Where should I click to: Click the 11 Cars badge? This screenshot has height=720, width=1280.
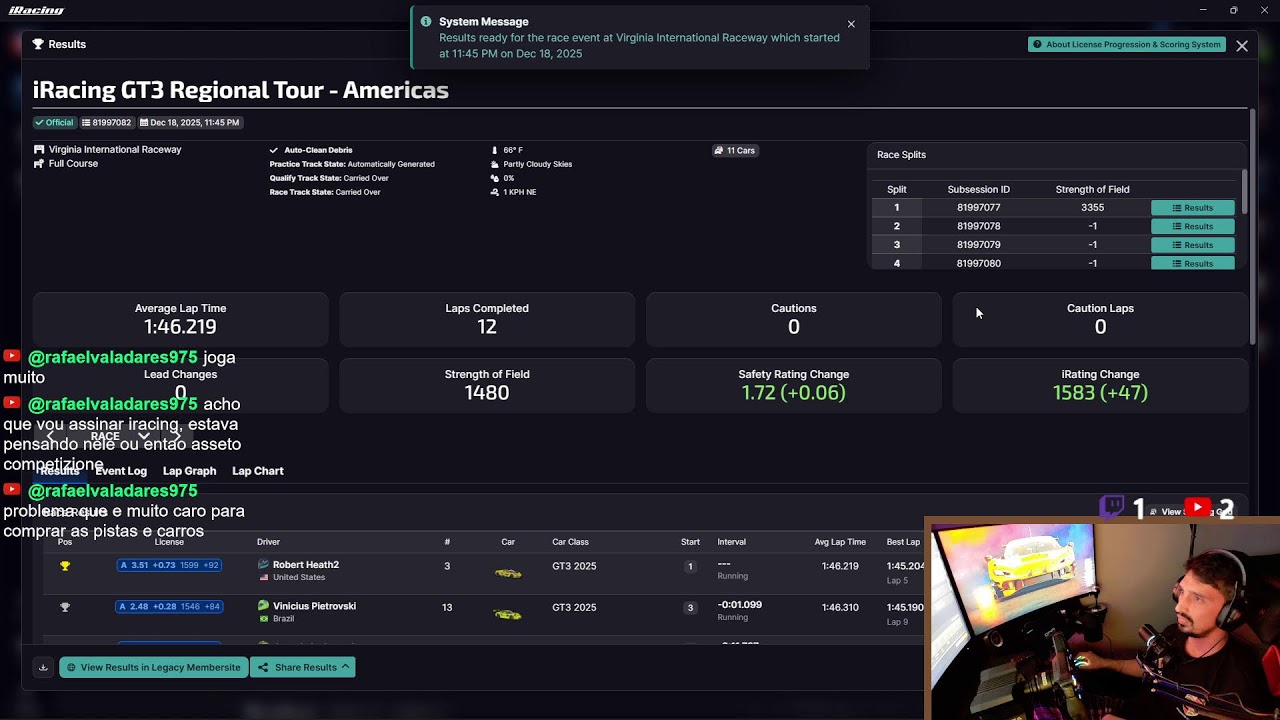tap(735, 151)
